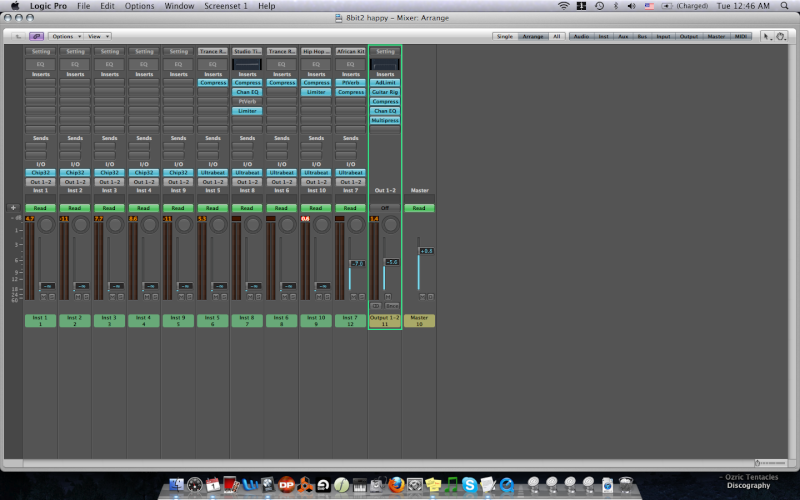
Task: Click the pan knob on Inst 10
Action: [322, 224]
